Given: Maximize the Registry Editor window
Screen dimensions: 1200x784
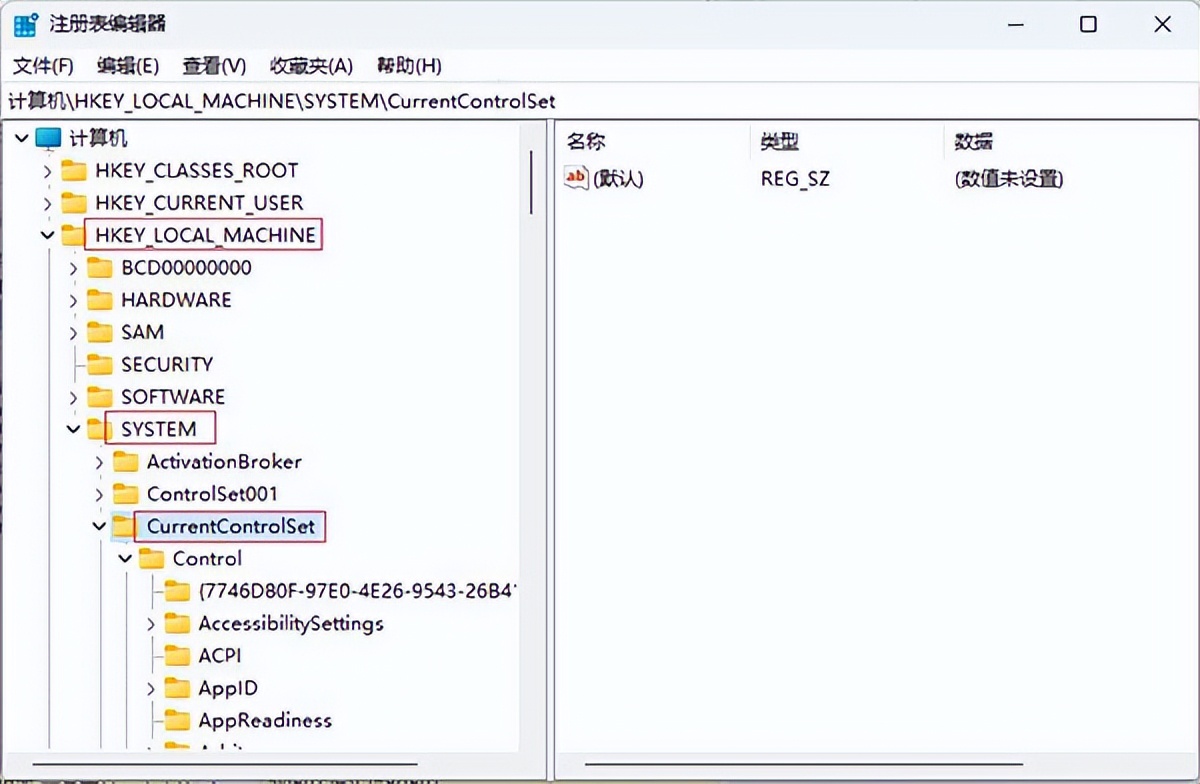Looking at the screenshot, I should tap(1088, 25).
